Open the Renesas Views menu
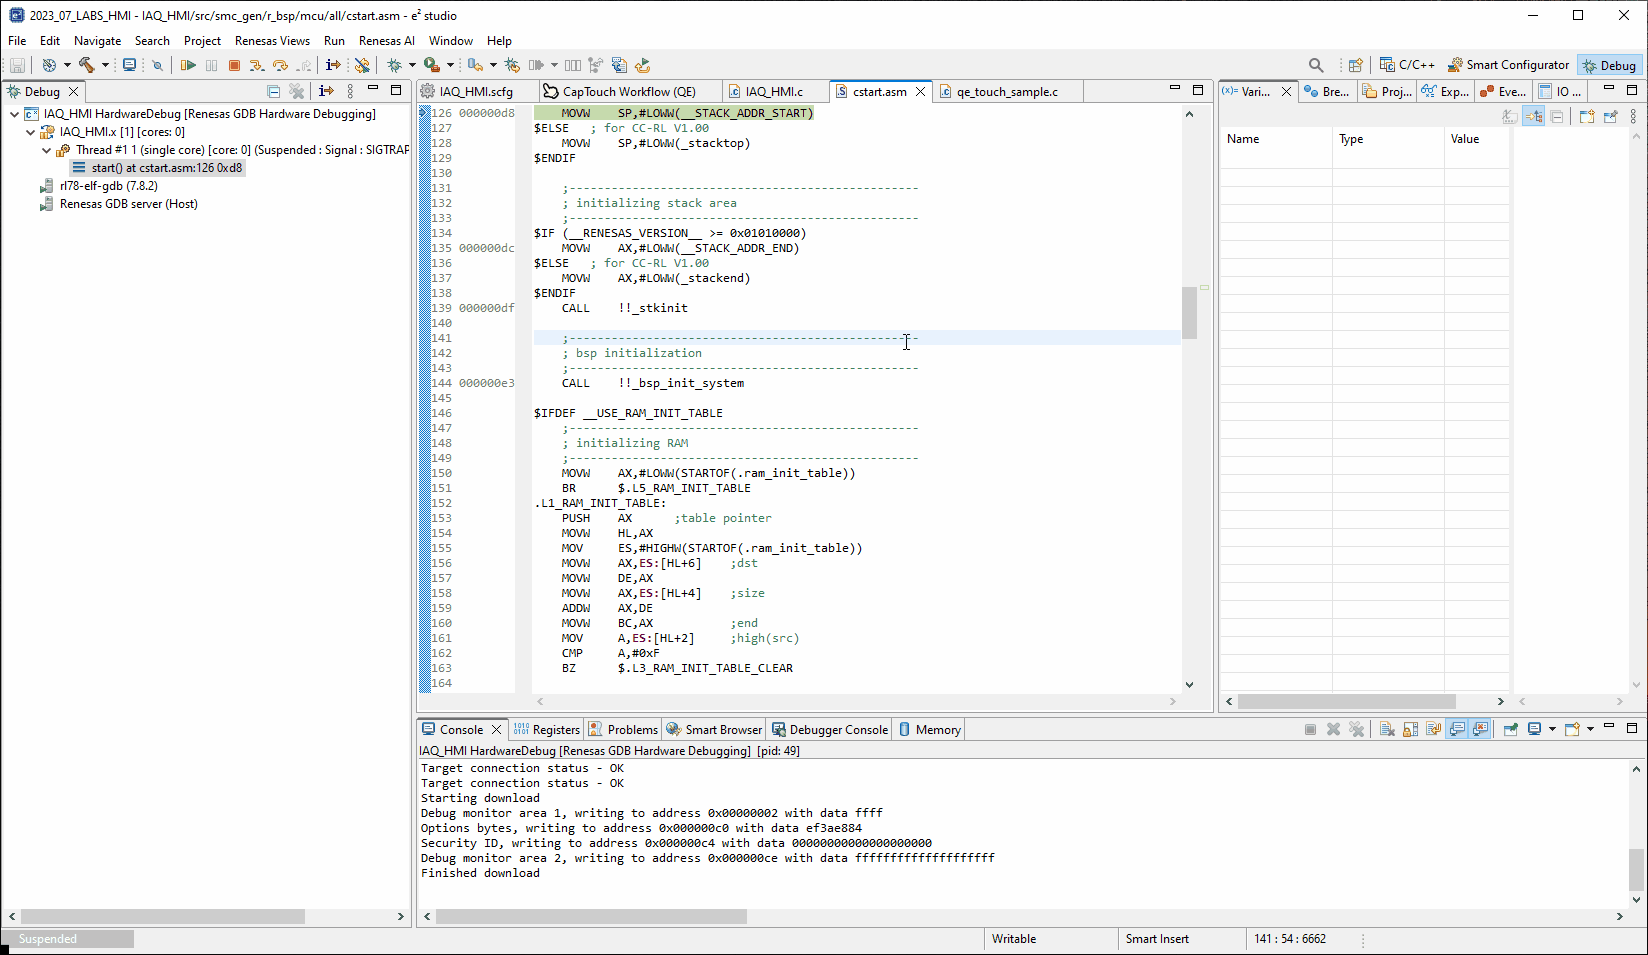This screenshot has height=955, width=1648. click(272, 41)
